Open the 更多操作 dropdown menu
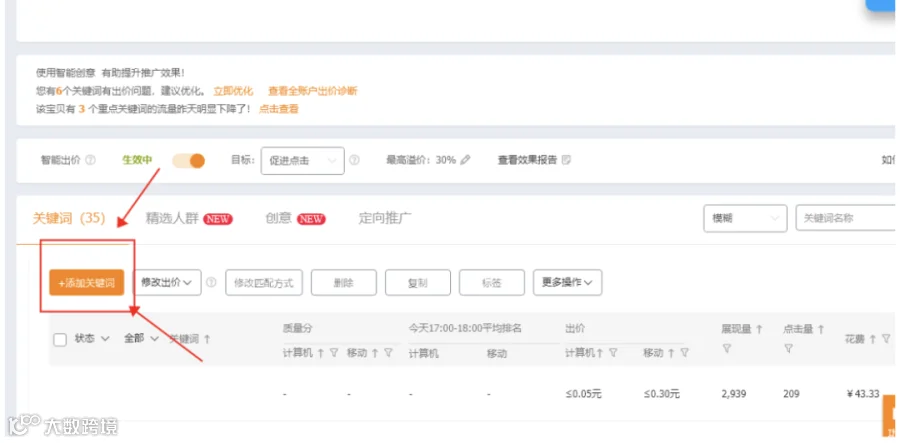This screenshot has width=900, height=443. pyautogui.click(x=567, y=282)
